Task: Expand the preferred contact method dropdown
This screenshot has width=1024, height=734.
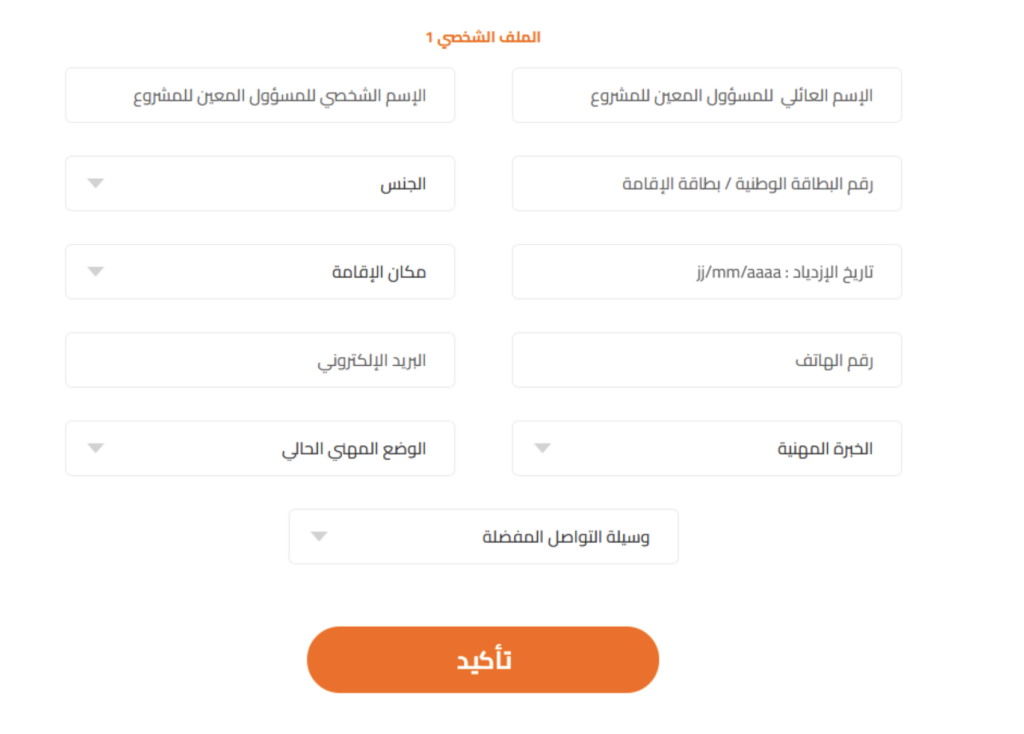Action: click(x=483, y=536)
